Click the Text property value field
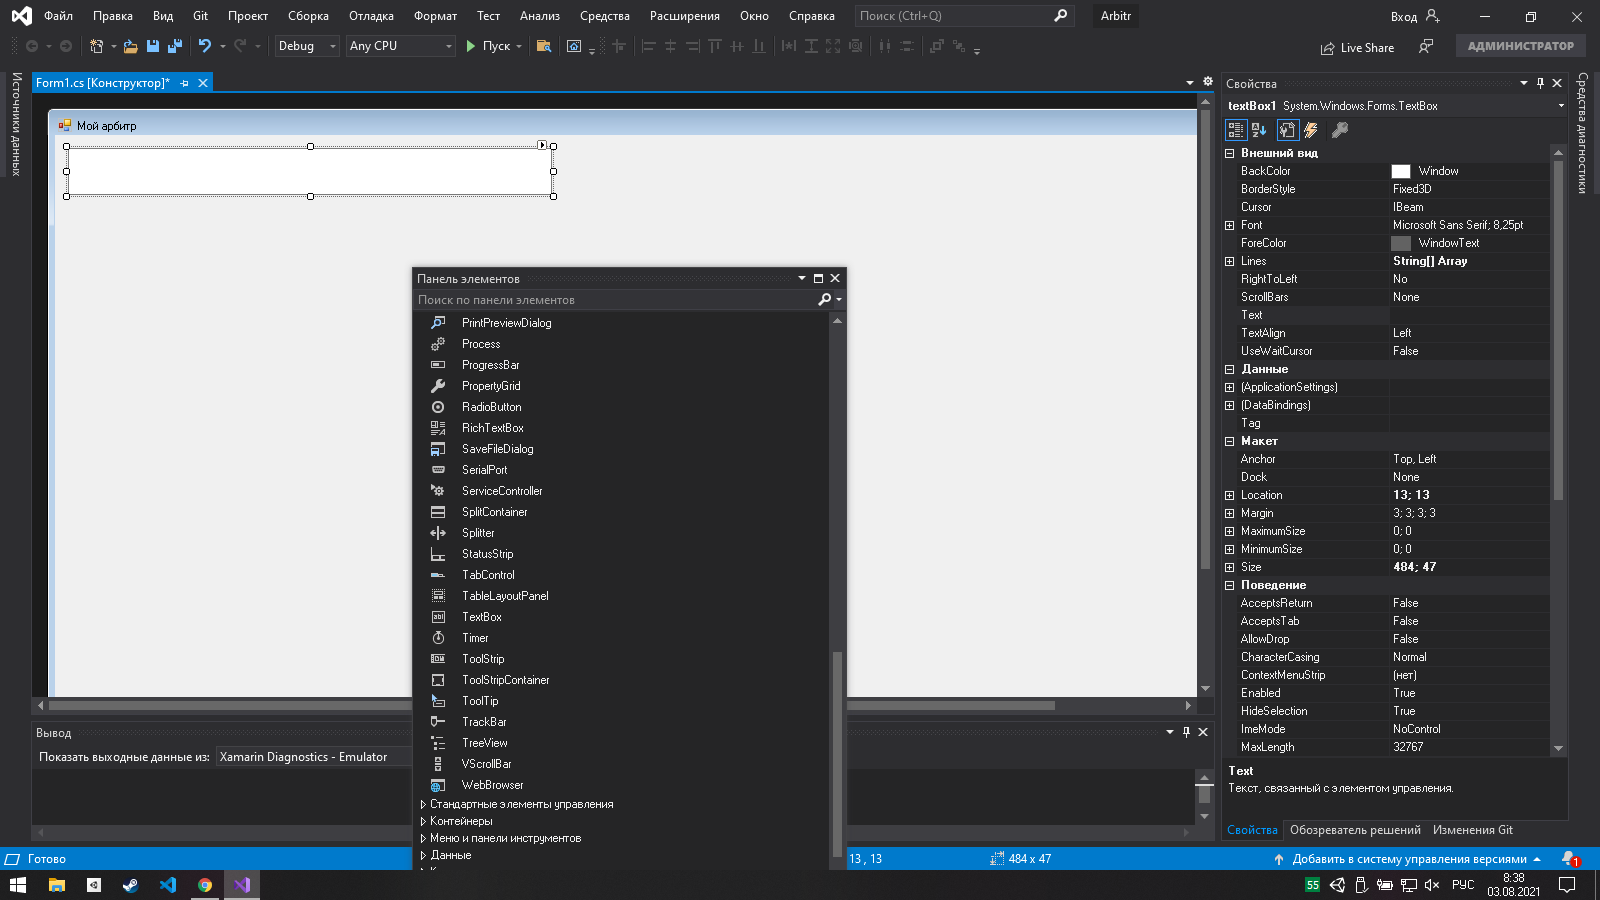This screenshot has width=1600, height=900. 1470,315
